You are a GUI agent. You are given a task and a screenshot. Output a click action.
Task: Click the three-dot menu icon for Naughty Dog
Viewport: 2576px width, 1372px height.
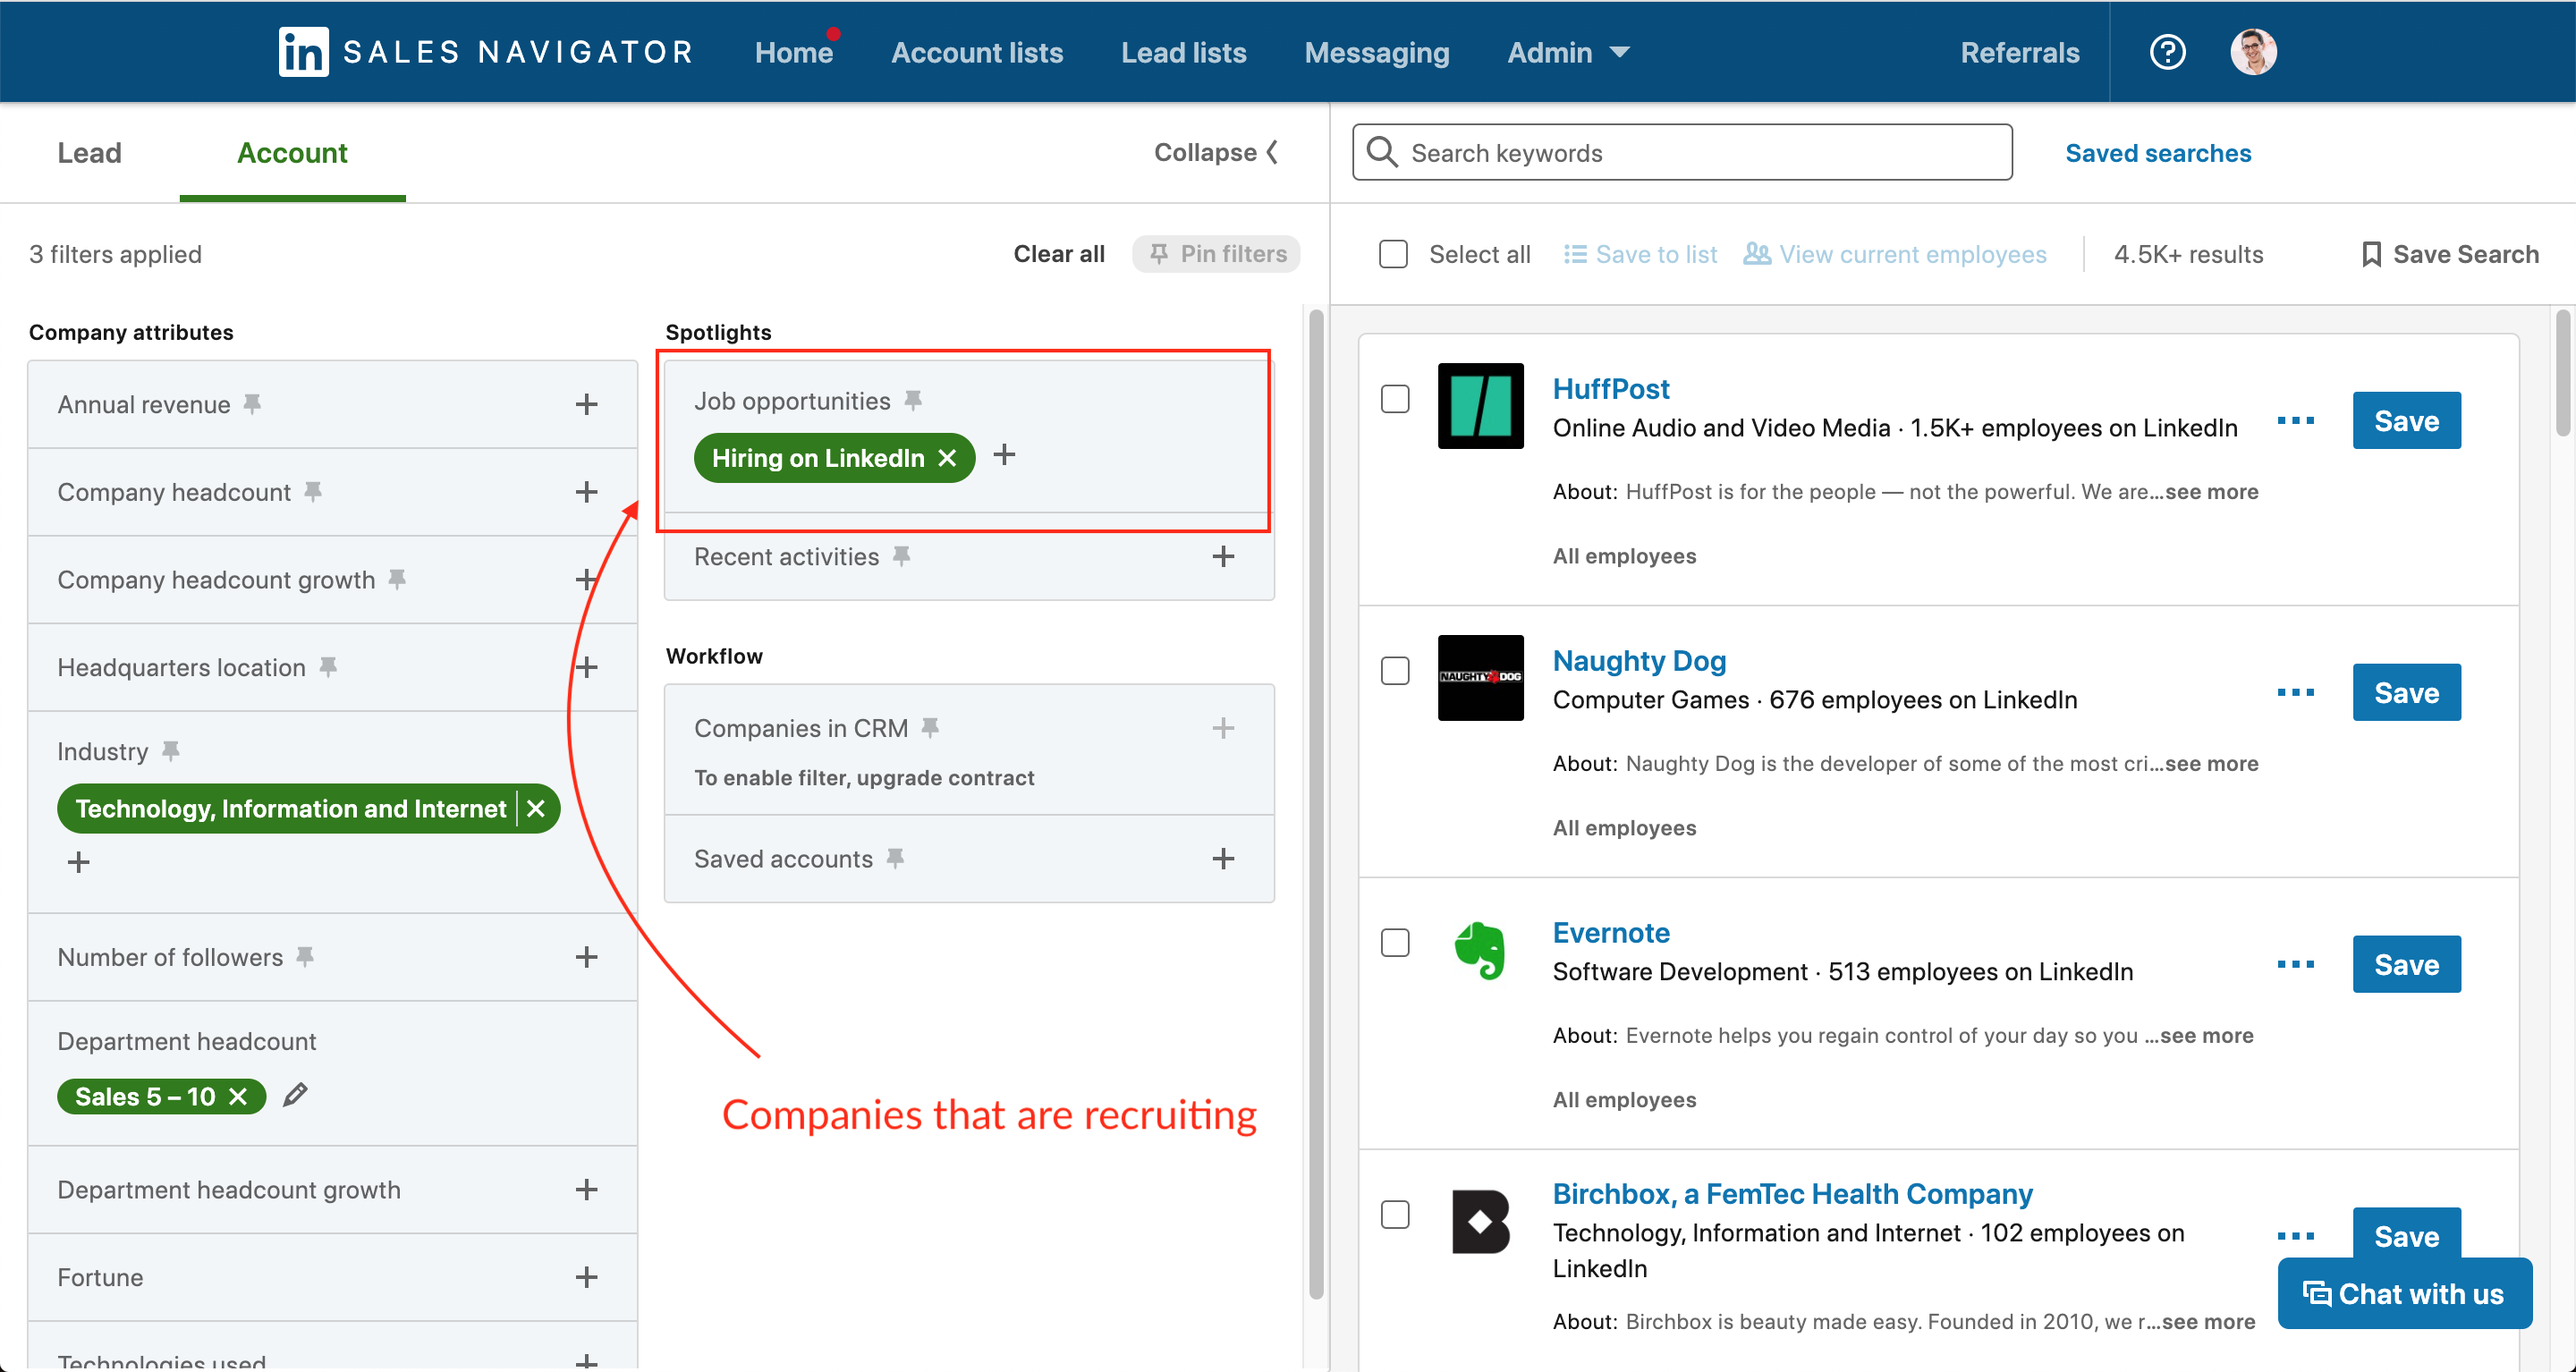(x=2299, y=694)
